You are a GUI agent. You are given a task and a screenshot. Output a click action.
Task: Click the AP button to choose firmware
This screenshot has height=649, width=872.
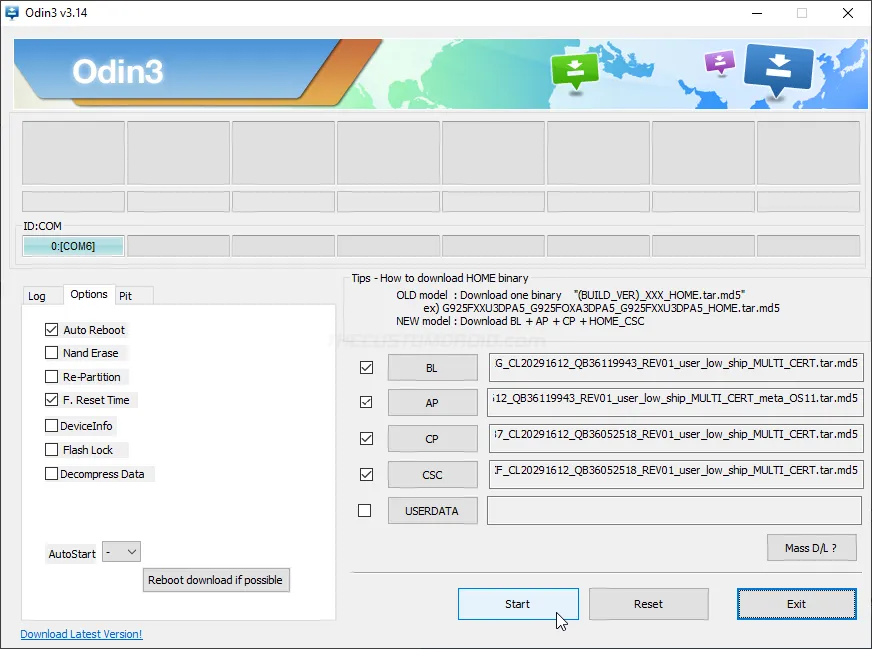(x=432, y=402)
